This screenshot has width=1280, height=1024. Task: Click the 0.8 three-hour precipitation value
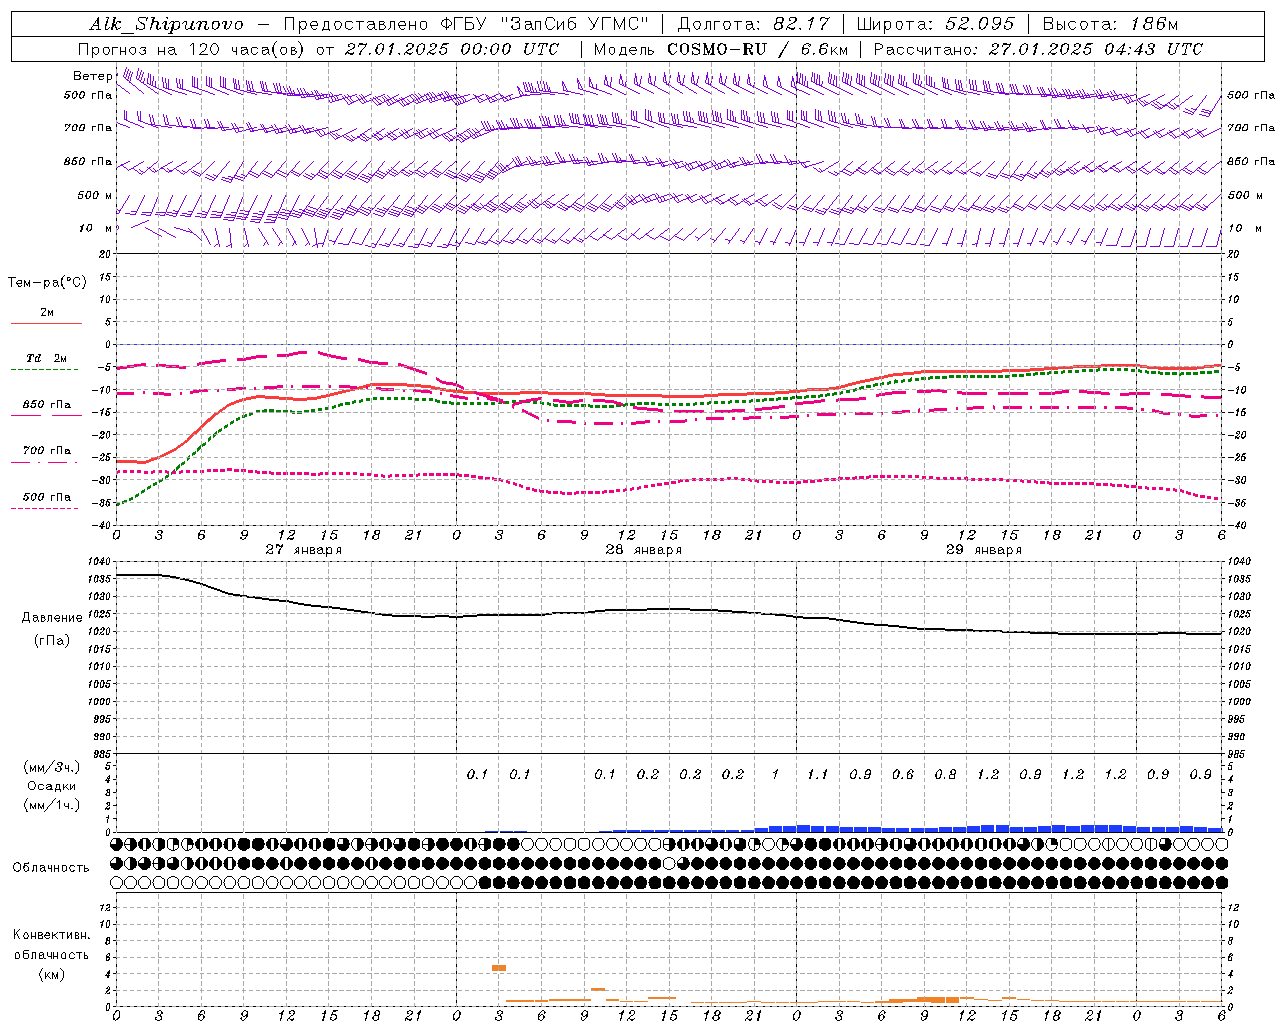click(945, 775)
